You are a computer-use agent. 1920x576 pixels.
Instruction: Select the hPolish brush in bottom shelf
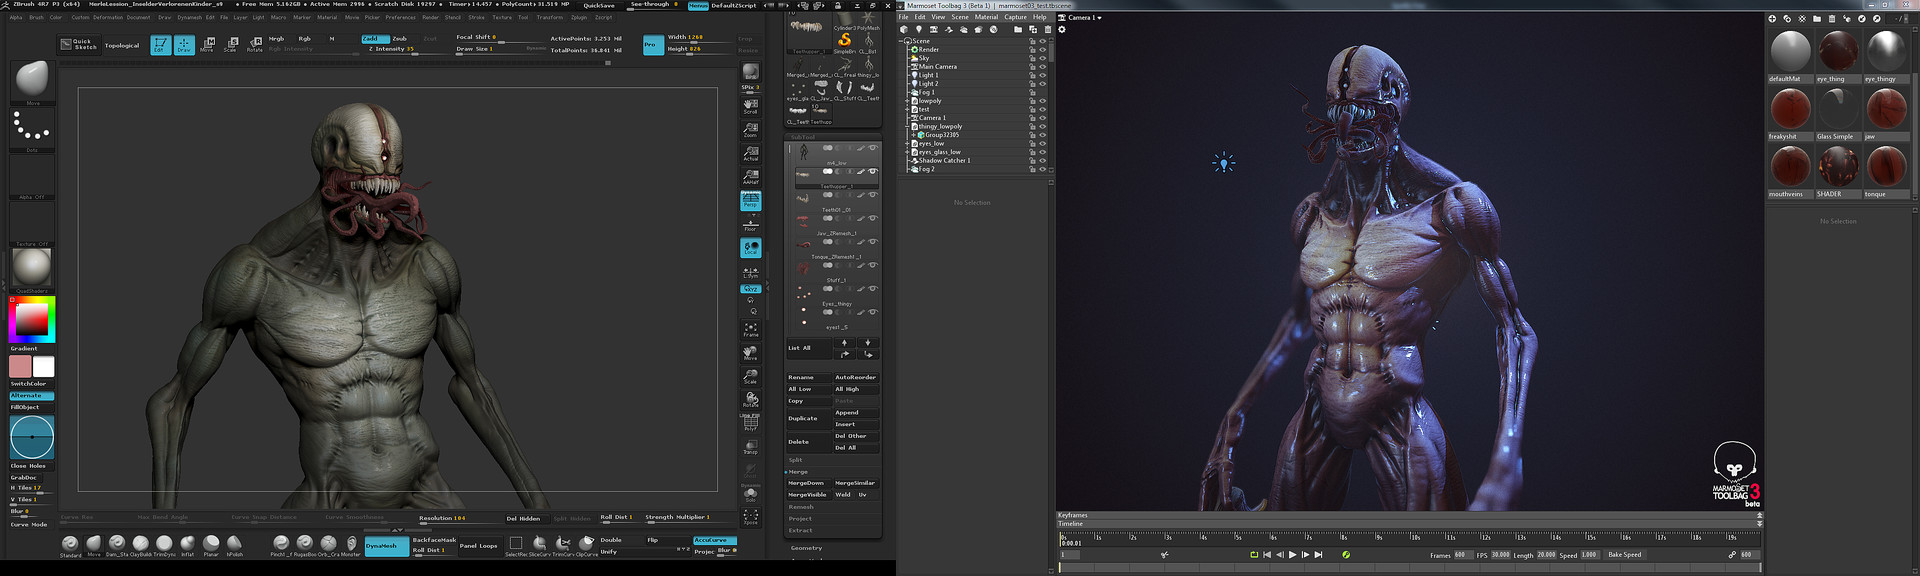(x=234, y=545)
